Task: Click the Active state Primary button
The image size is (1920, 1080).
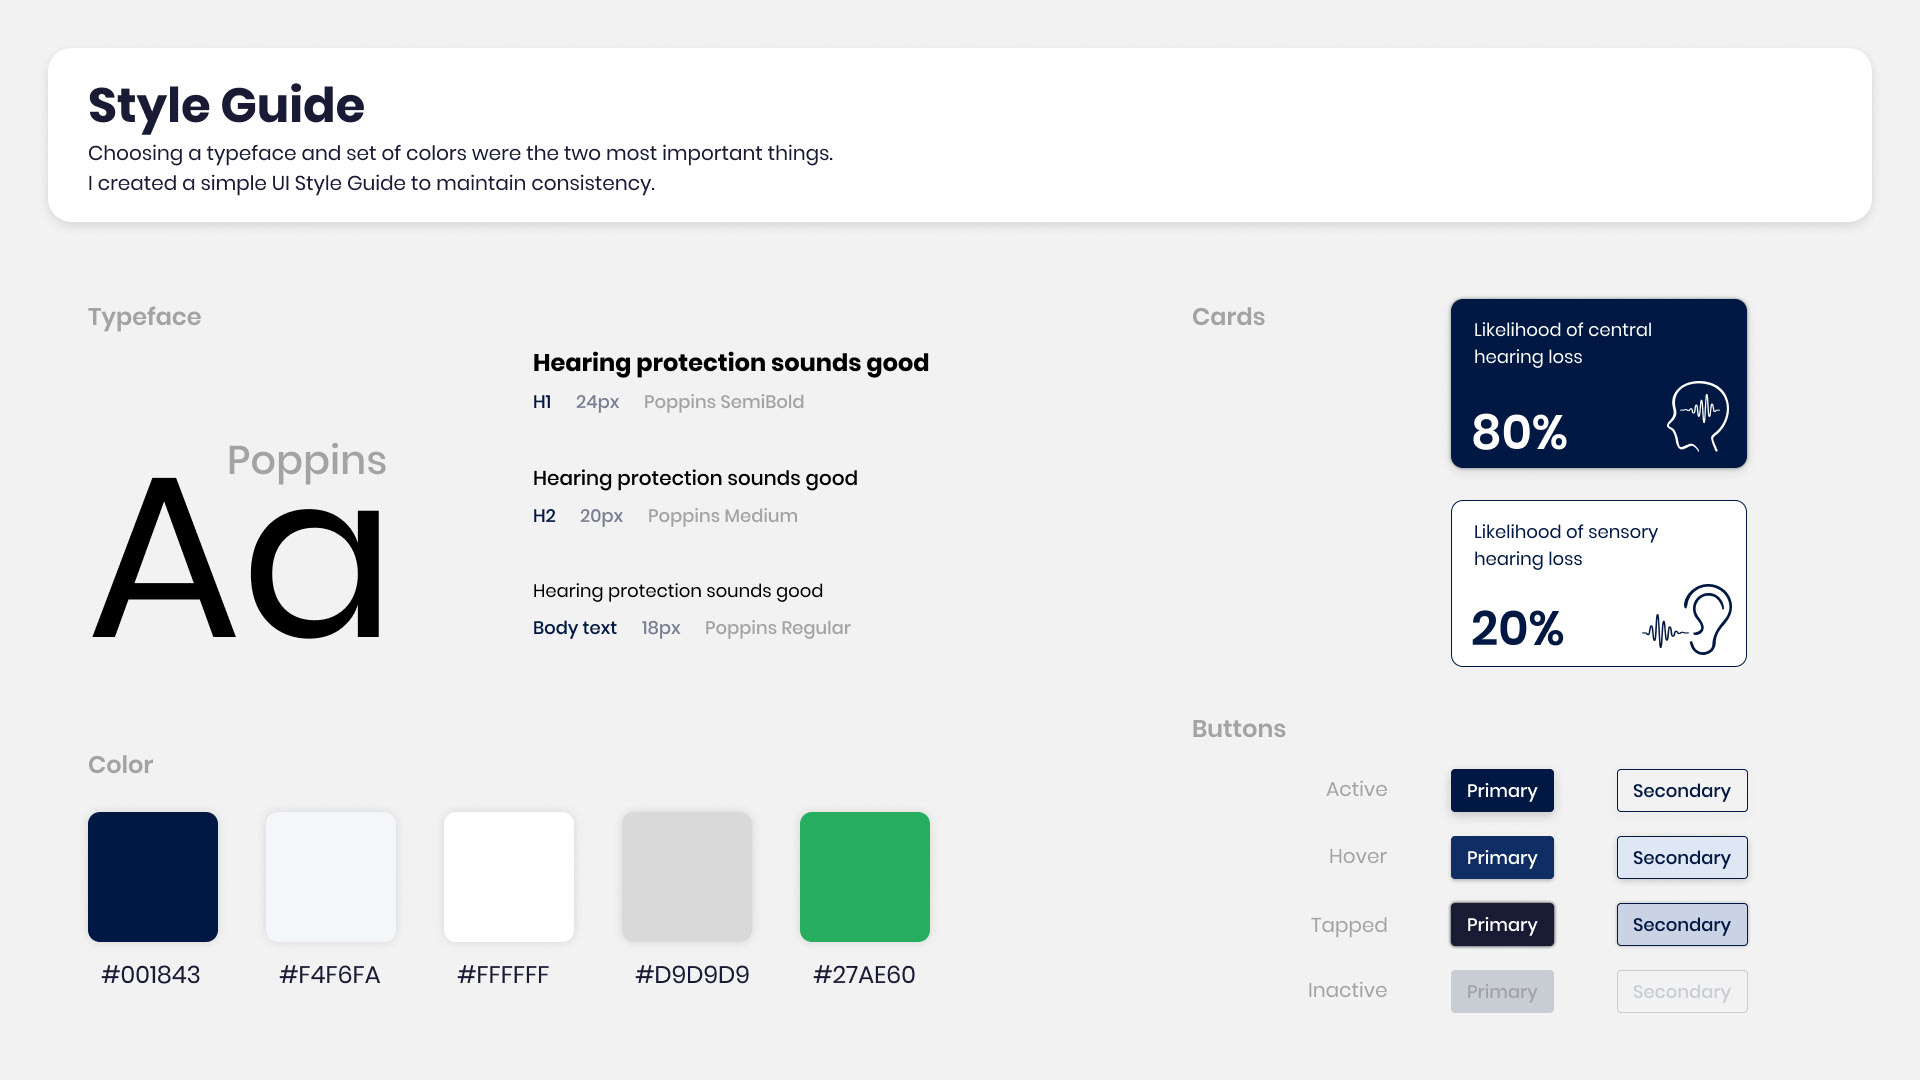Action: 1502,791
